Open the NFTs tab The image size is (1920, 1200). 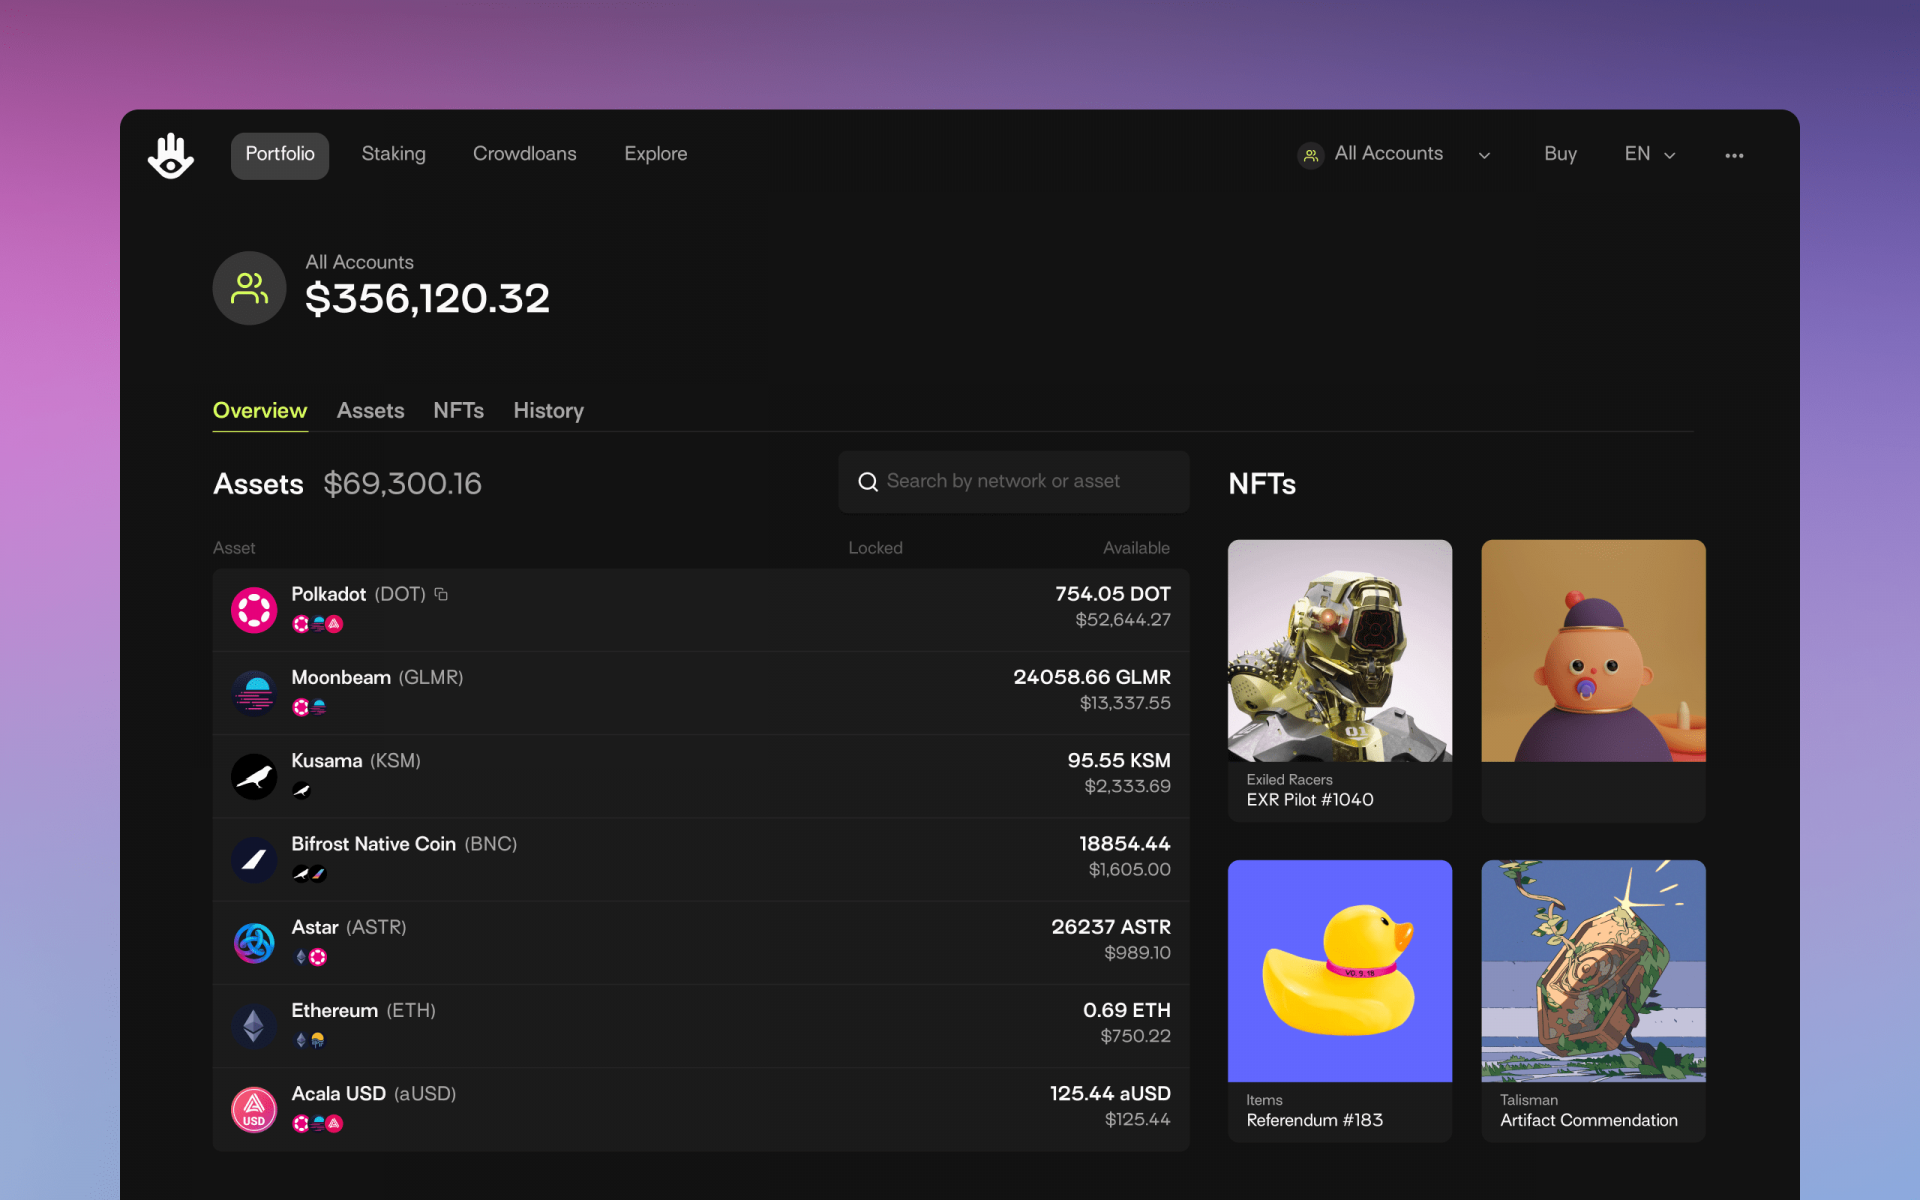point(459,411)
